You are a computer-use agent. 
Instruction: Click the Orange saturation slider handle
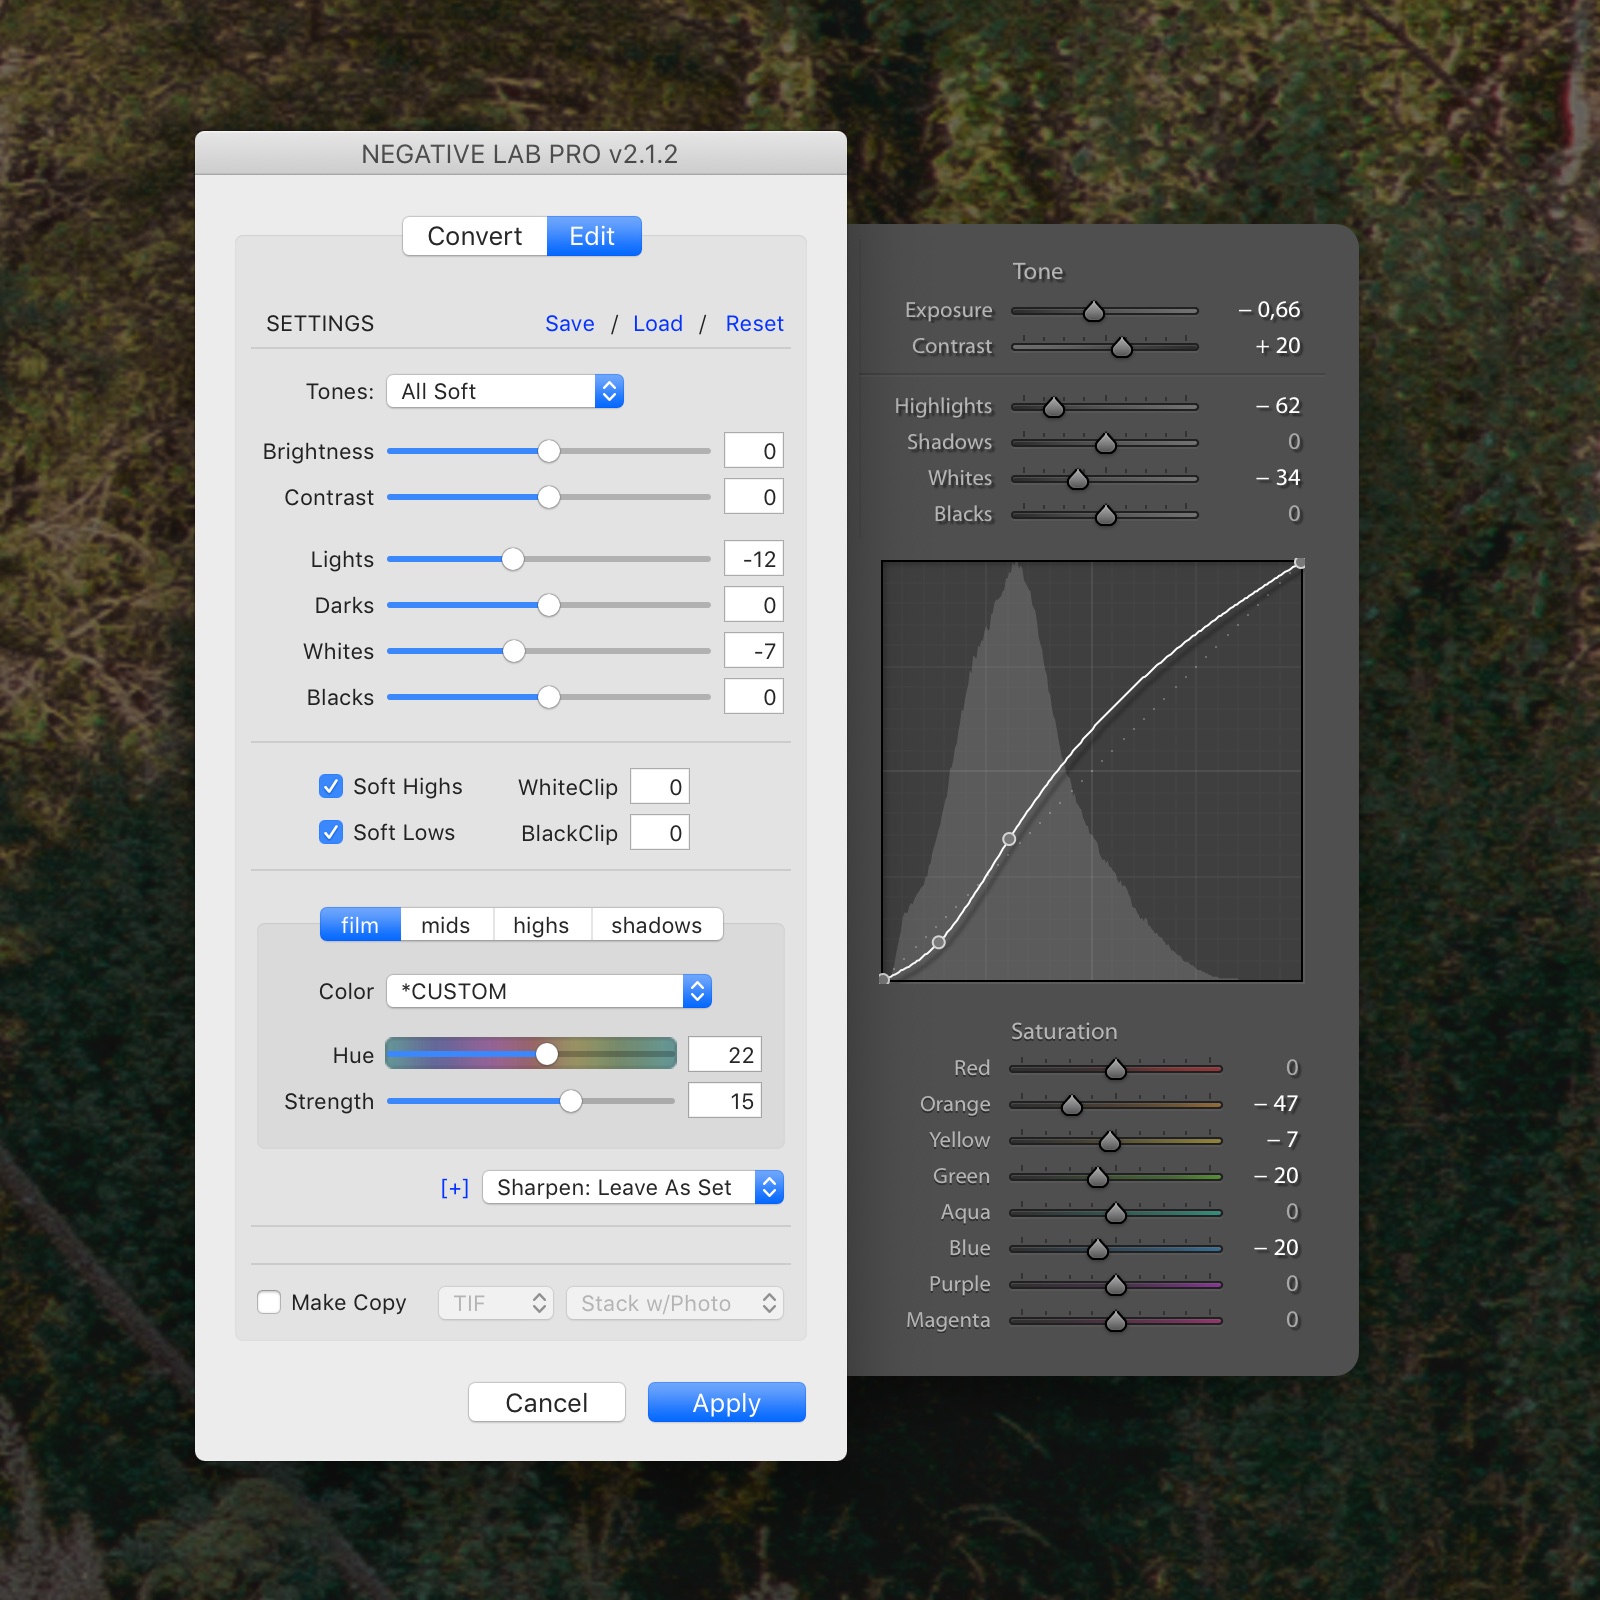pos(1072,1105)
